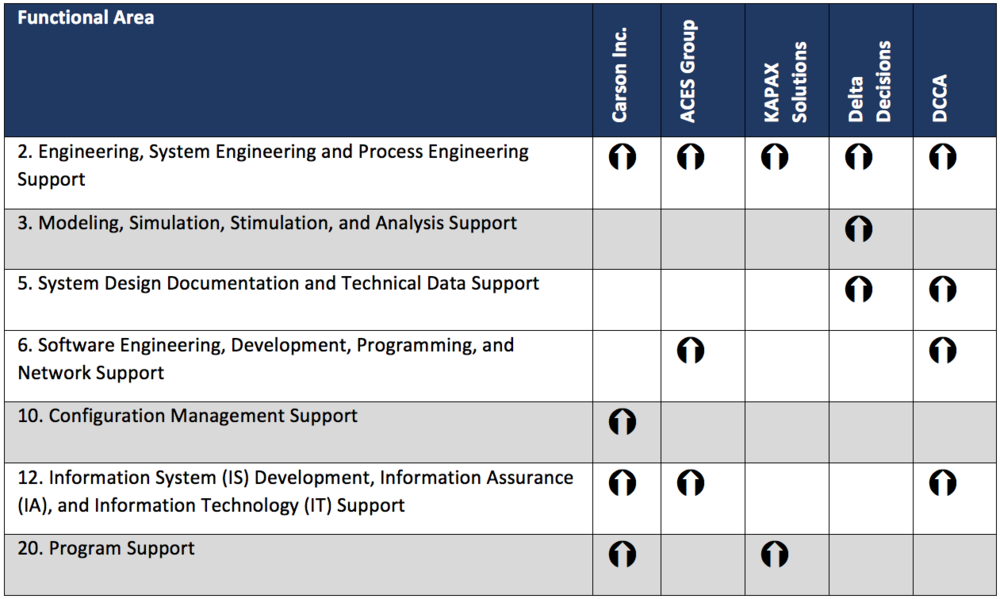Click ACES Group arrow in Information System row
The width and height of the screenshot is (1000, 599).
(x=690, y=483)
